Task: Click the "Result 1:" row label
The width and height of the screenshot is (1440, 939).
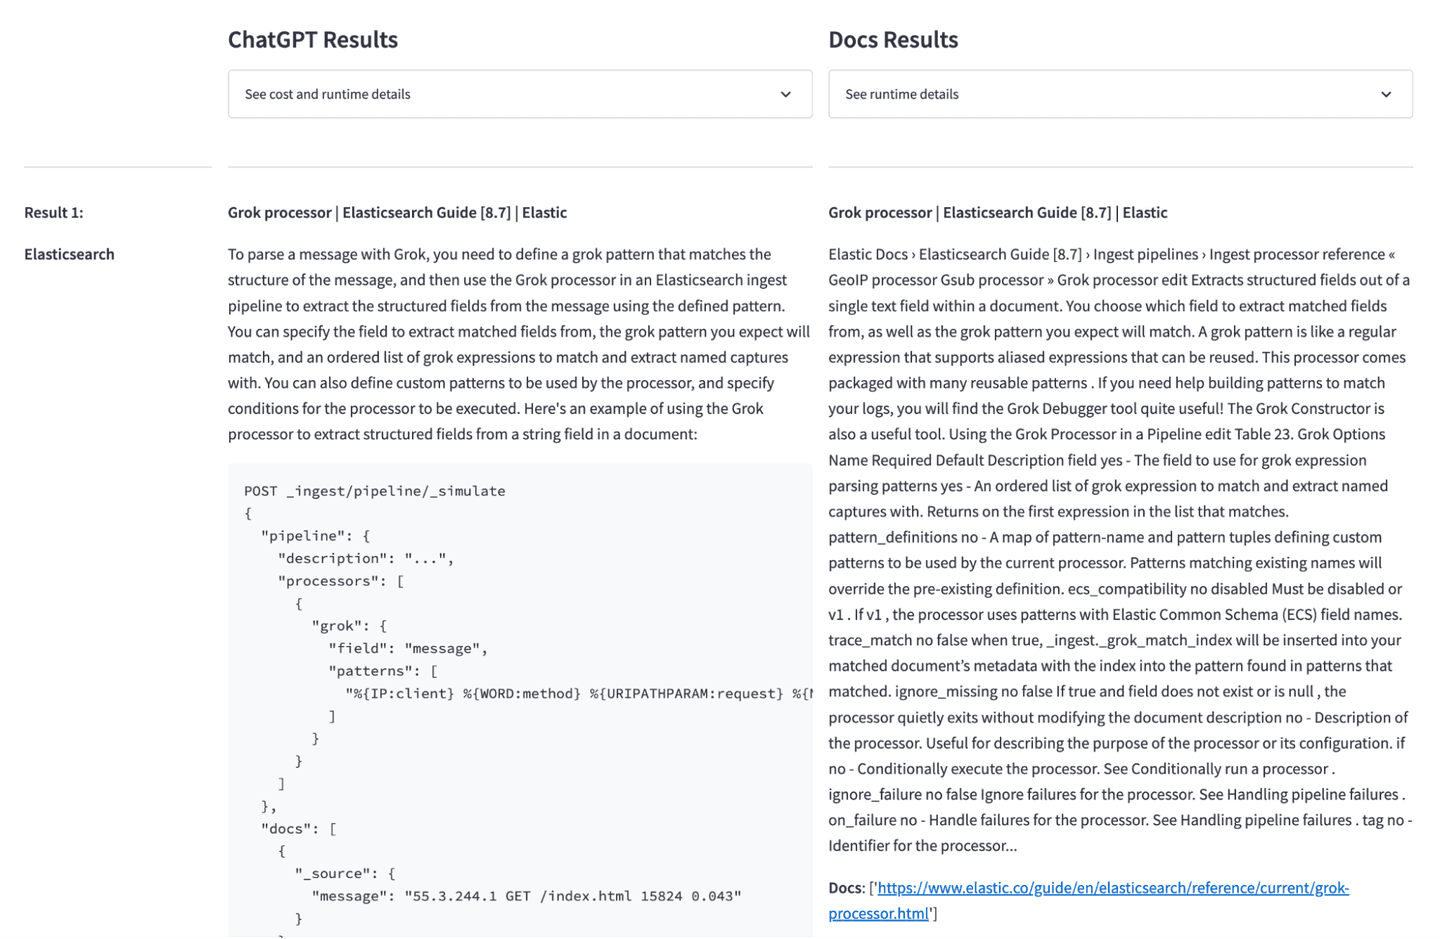Action: click(54, 212)
